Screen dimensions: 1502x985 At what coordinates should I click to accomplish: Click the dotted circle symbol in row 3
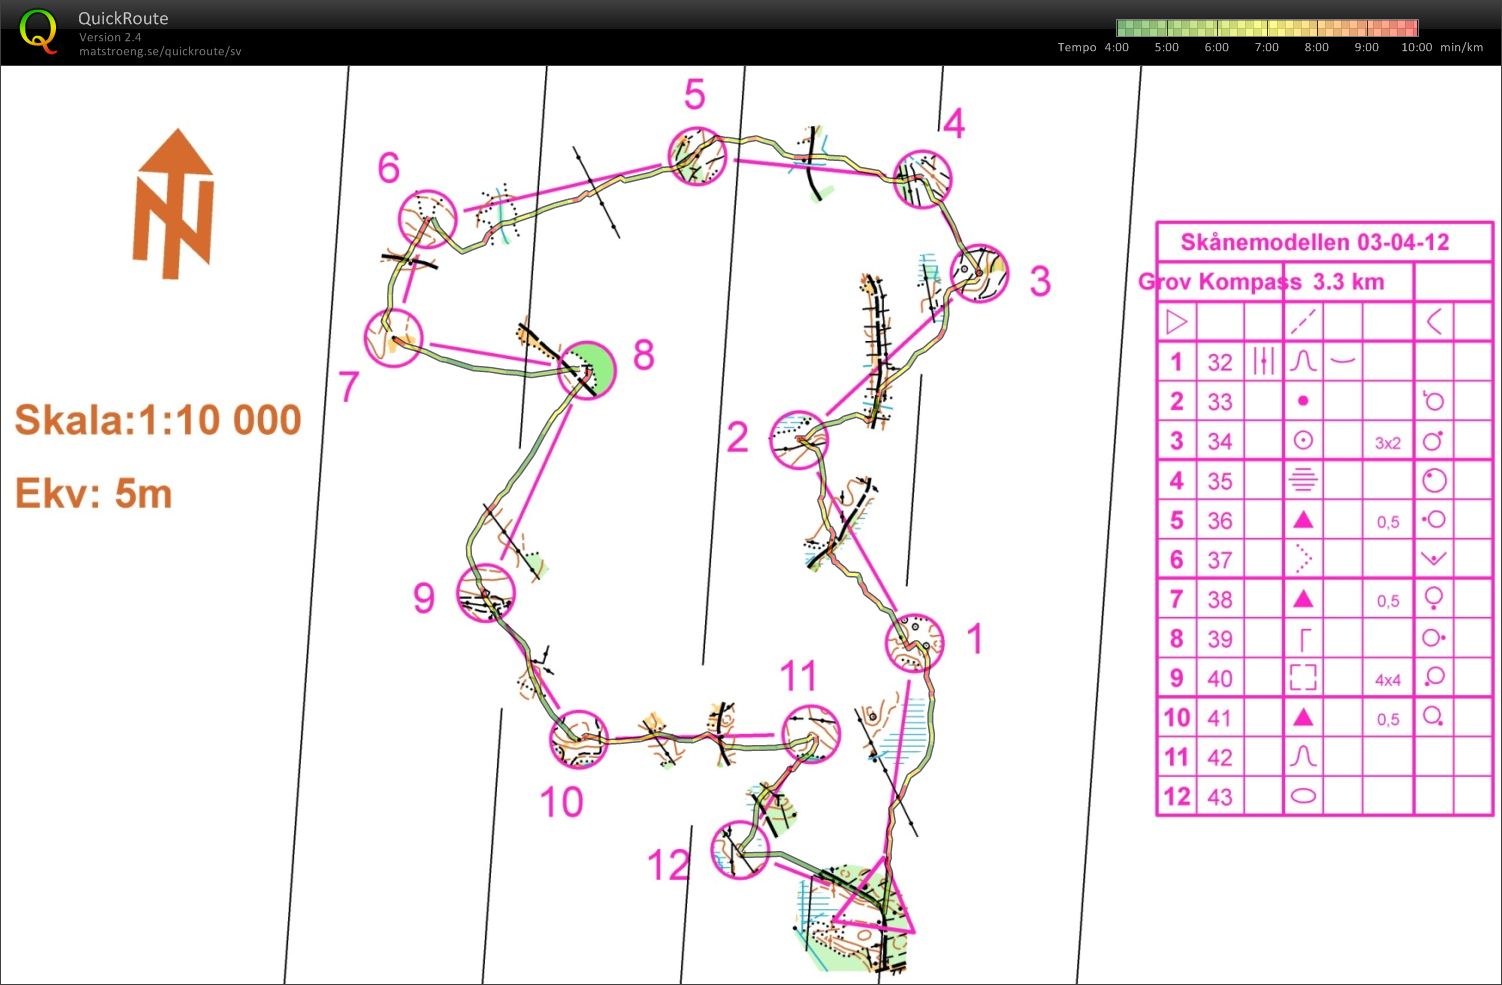click(x=1302, y=440)
